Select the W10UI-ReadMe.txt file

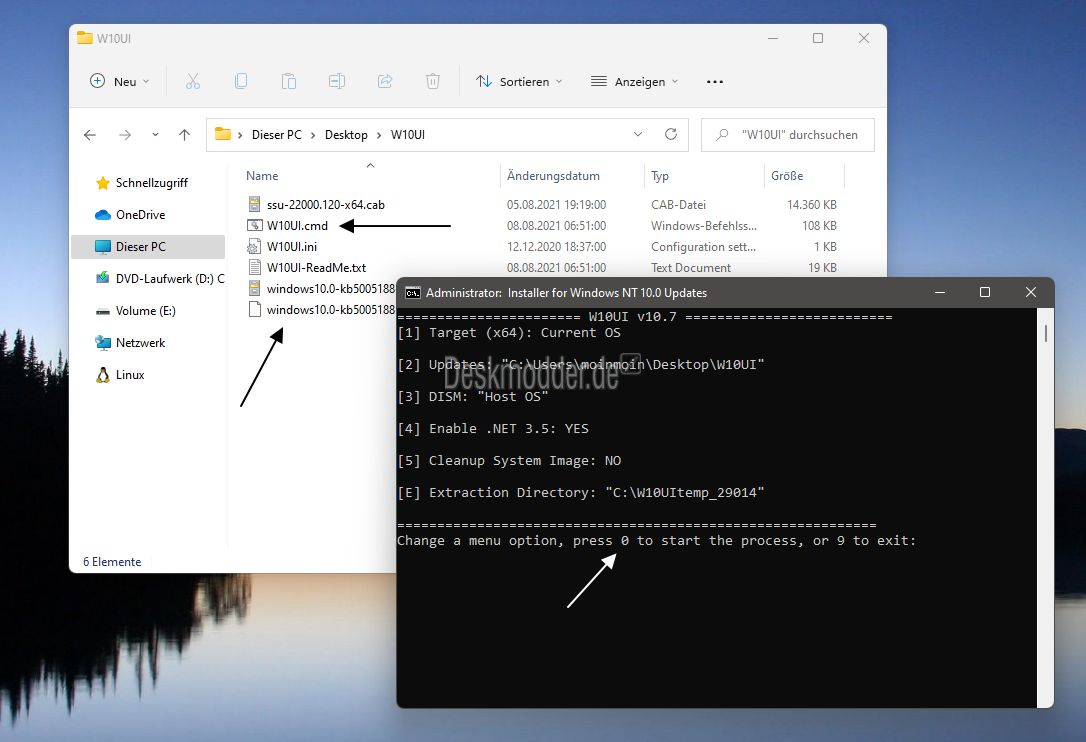[x=317, y=267]
